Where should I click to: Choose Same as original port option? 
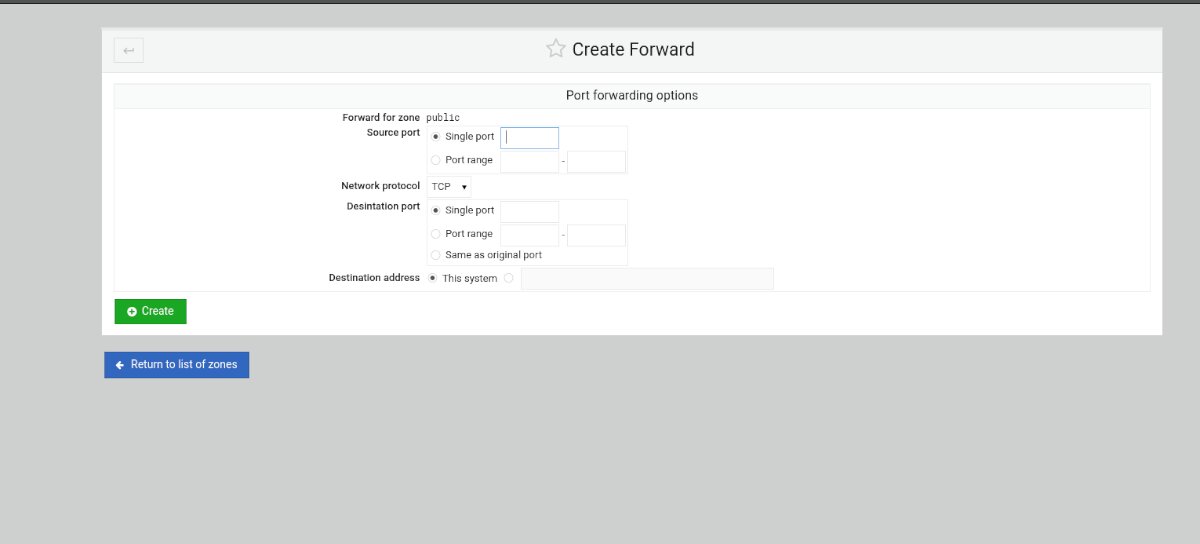[435, 255]
